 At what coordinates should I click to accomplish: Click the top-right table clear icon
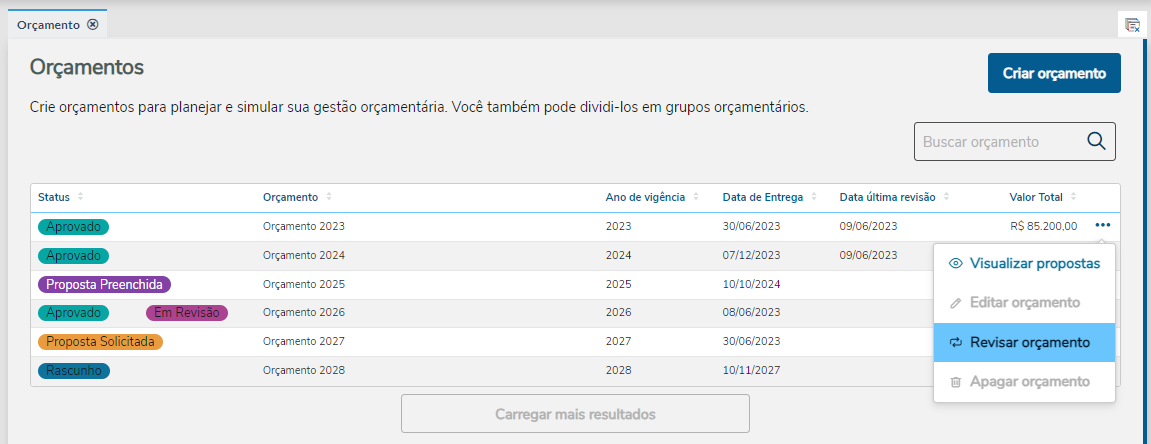coord(1132,24)
